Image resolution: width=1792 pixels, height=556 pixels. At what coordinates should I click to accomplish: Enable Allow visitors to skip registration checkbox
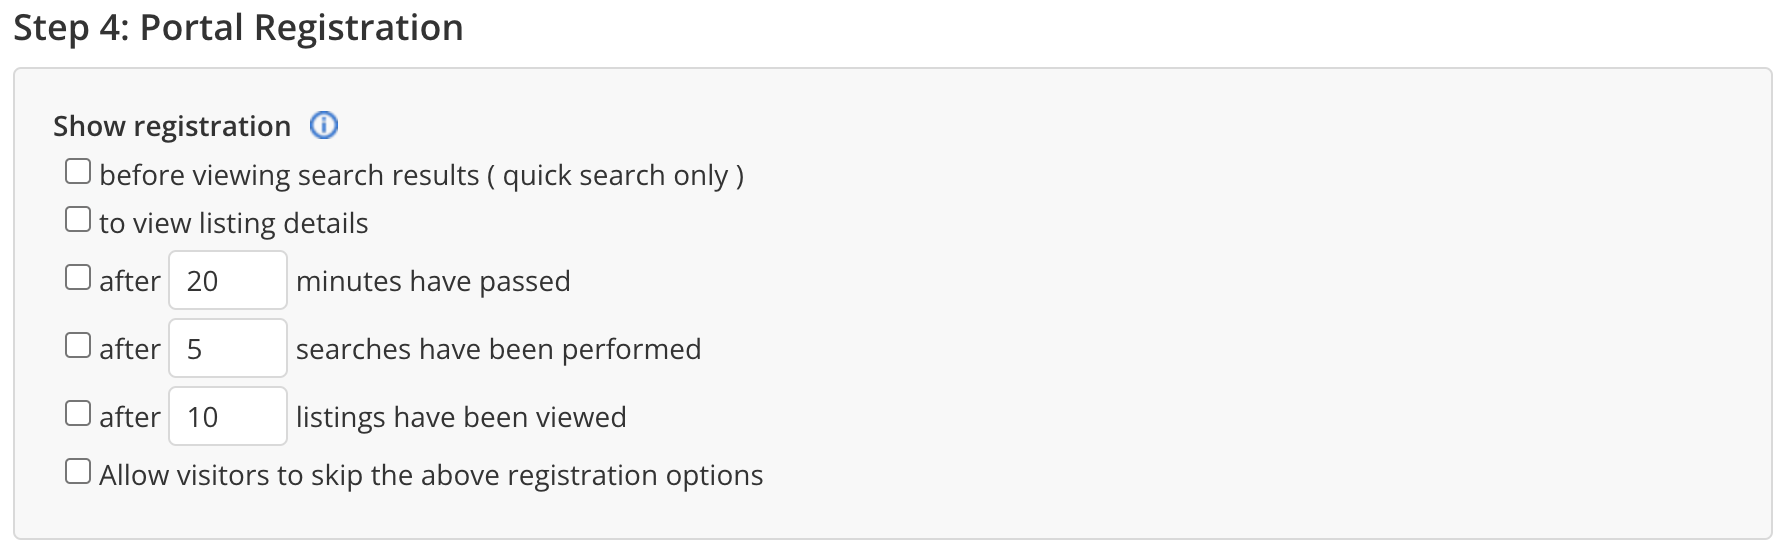(x=78, y=471)
